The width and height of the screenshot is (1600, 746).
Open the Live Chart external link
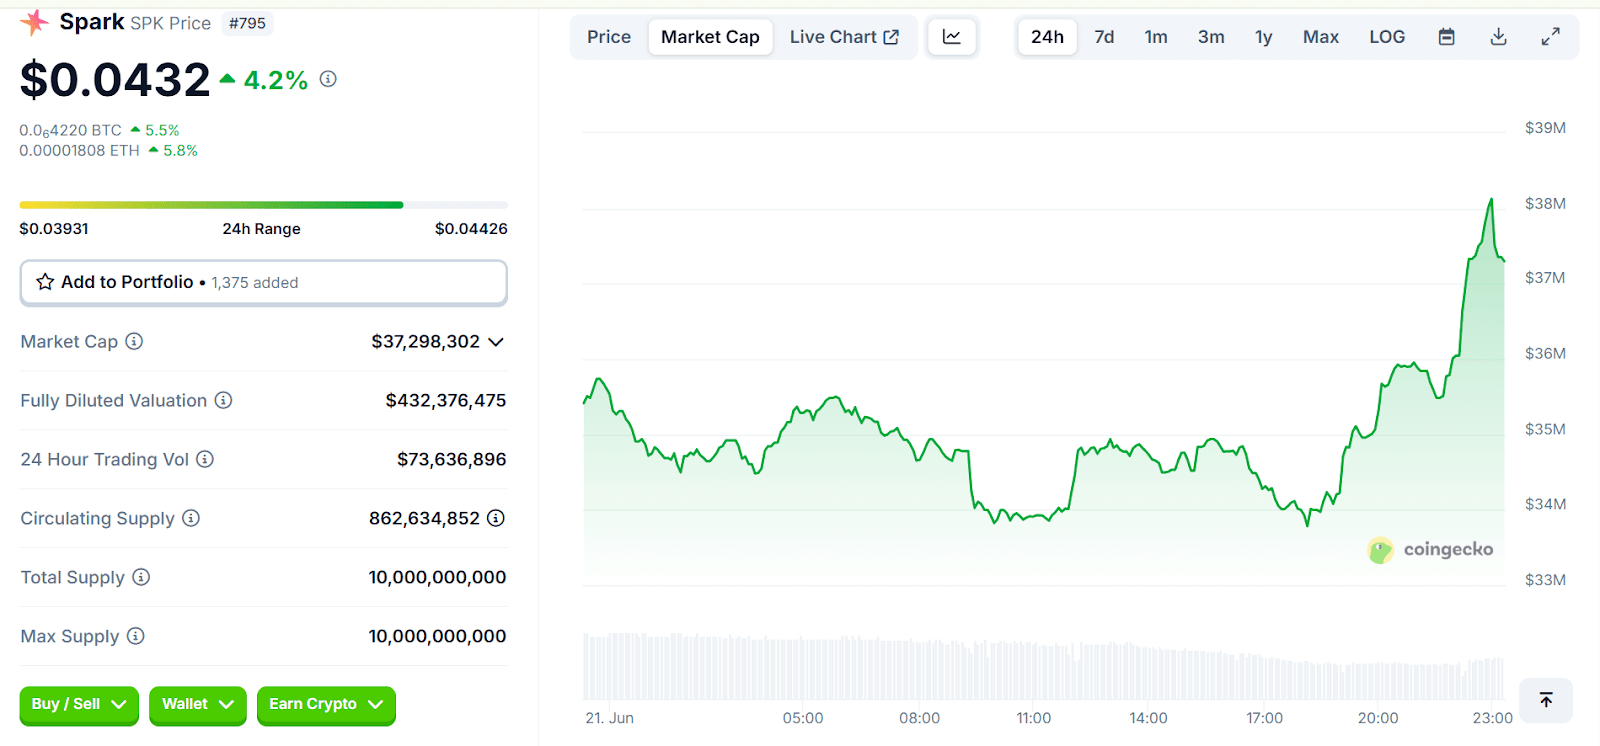point(844,37)
